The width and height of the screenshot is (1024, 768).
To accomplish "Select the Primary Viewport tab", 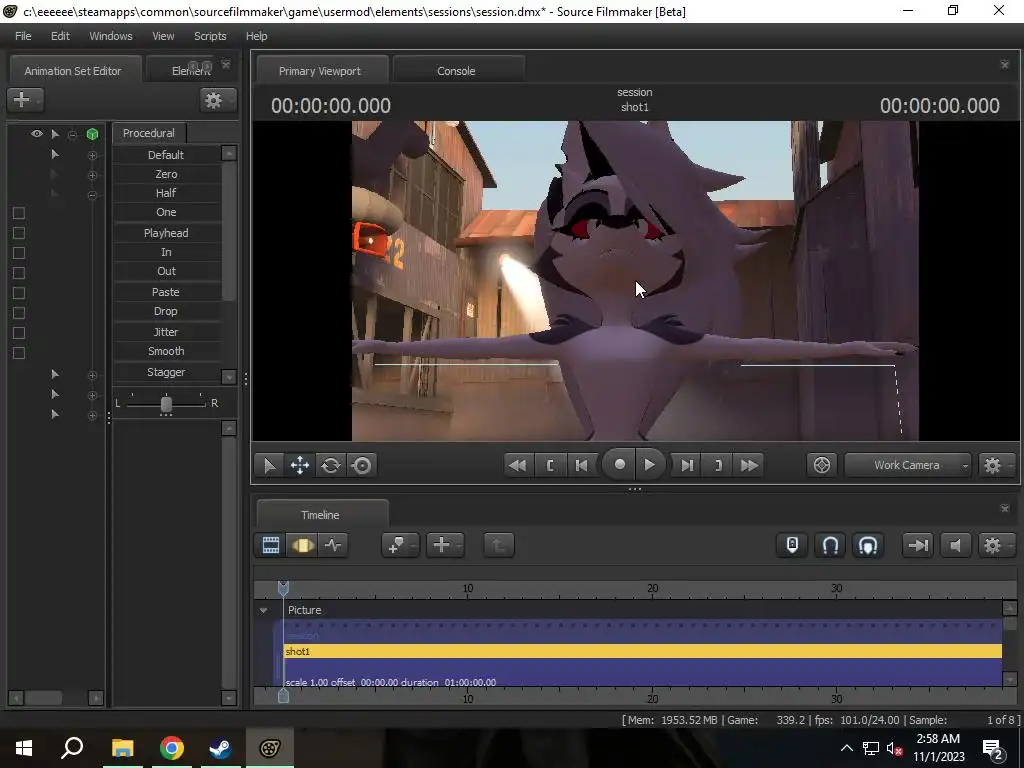I will coord(320,71).
